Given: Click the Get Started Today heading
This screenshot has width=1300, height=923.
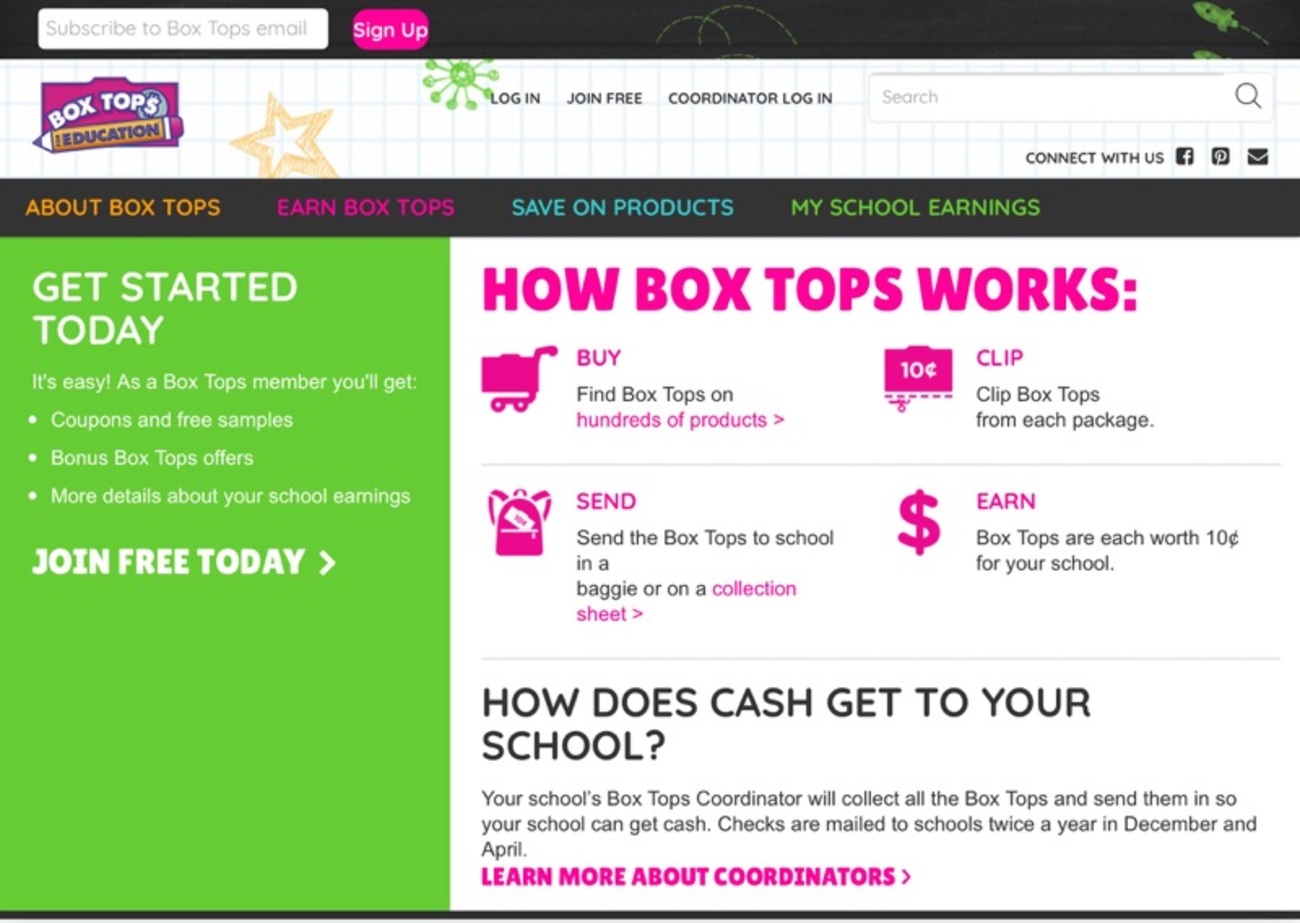Looking at the screenshot, I should [x=165, y=308].
